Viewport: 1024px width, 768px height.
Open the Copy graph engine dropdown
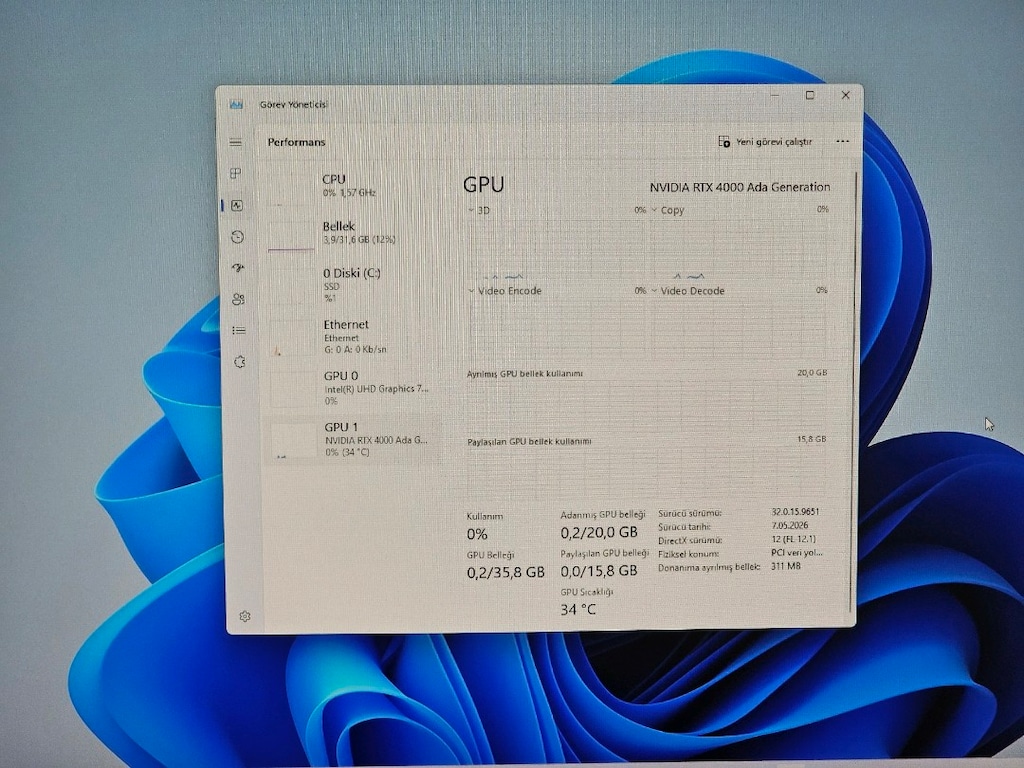click(x=668, y=210)
